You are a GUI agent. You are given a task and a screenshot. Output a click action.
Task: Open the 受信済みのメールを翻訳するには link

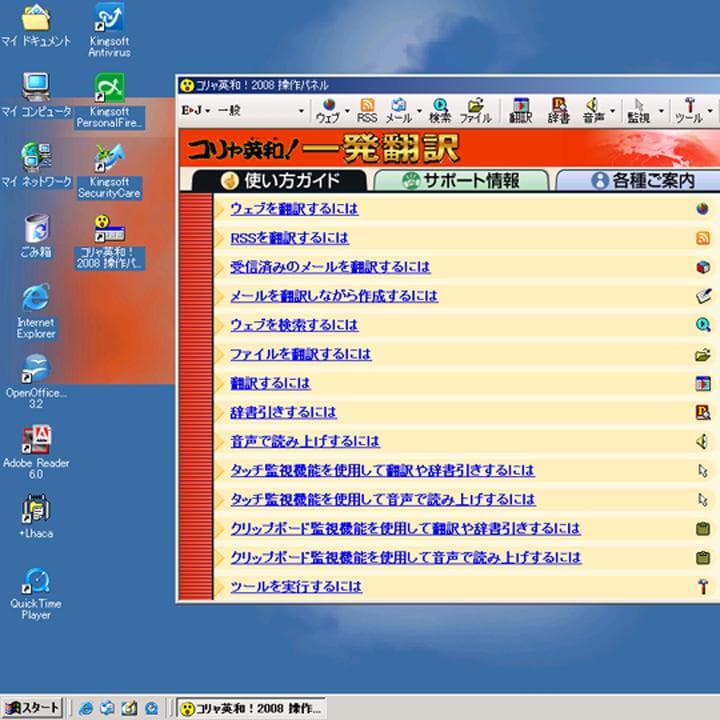pyautogui.click(x=330, y=267)
